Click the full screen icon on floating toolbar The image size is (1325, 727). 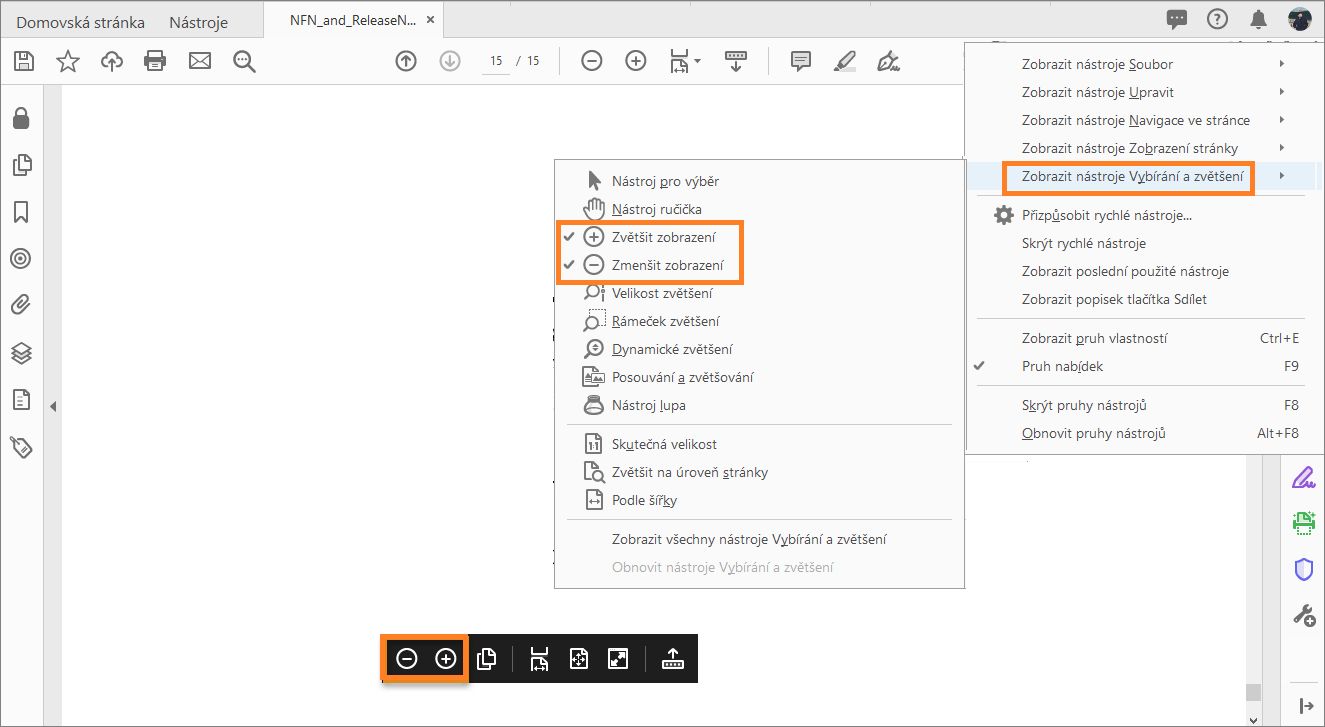(x=618, y=659)
